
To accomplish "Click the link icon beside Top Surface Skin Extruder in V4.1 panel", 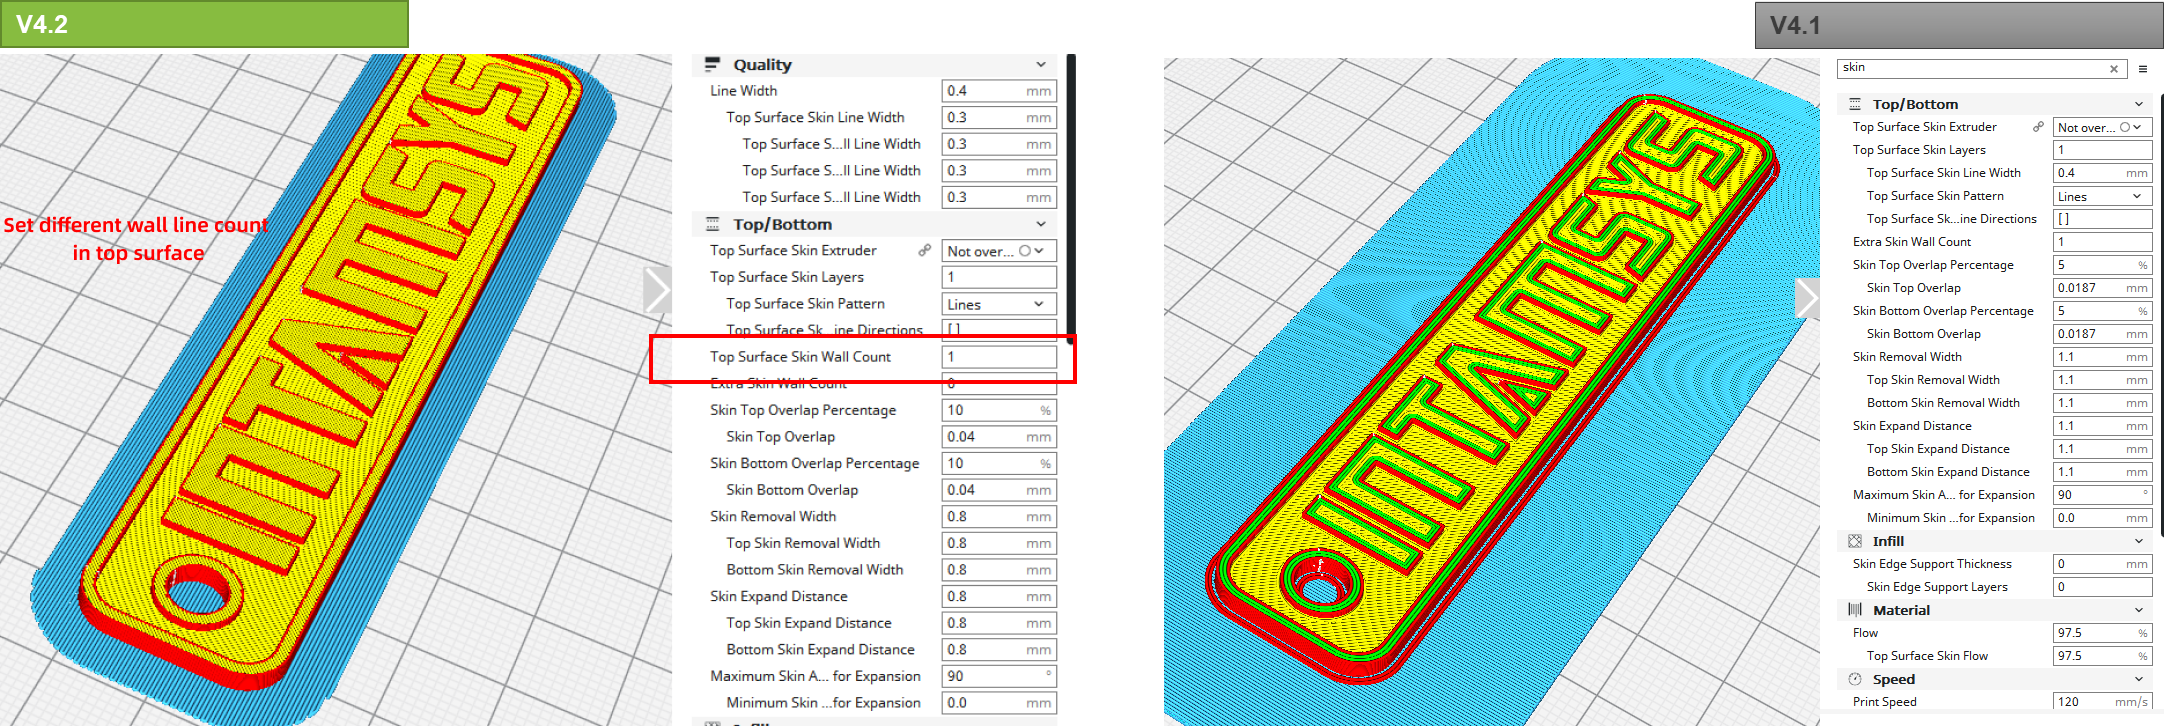I will [2038, 127].
